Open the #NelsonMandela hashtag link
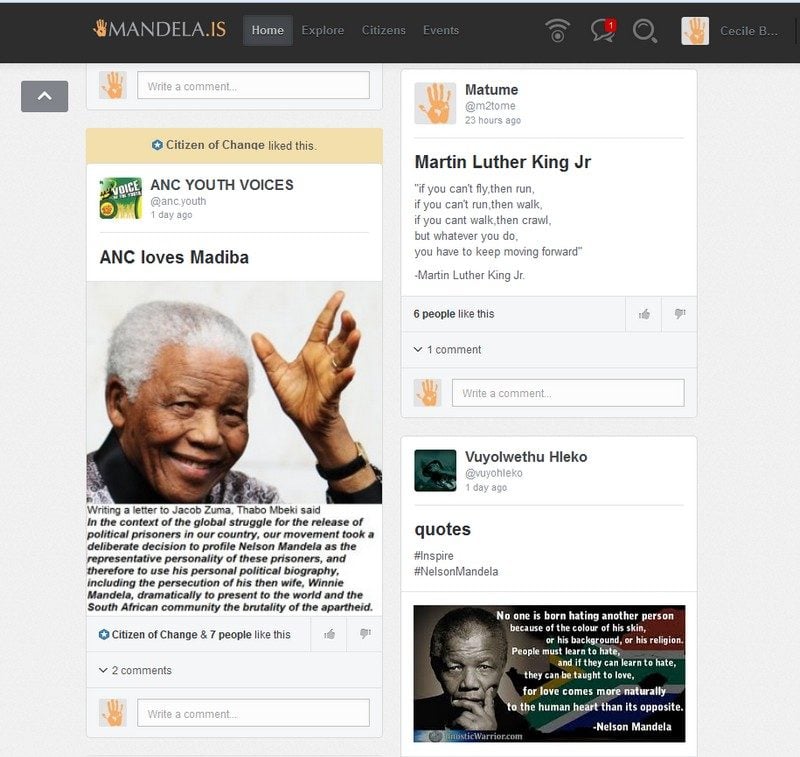This screenshot has height=757, width=800. tap(455, 571)
